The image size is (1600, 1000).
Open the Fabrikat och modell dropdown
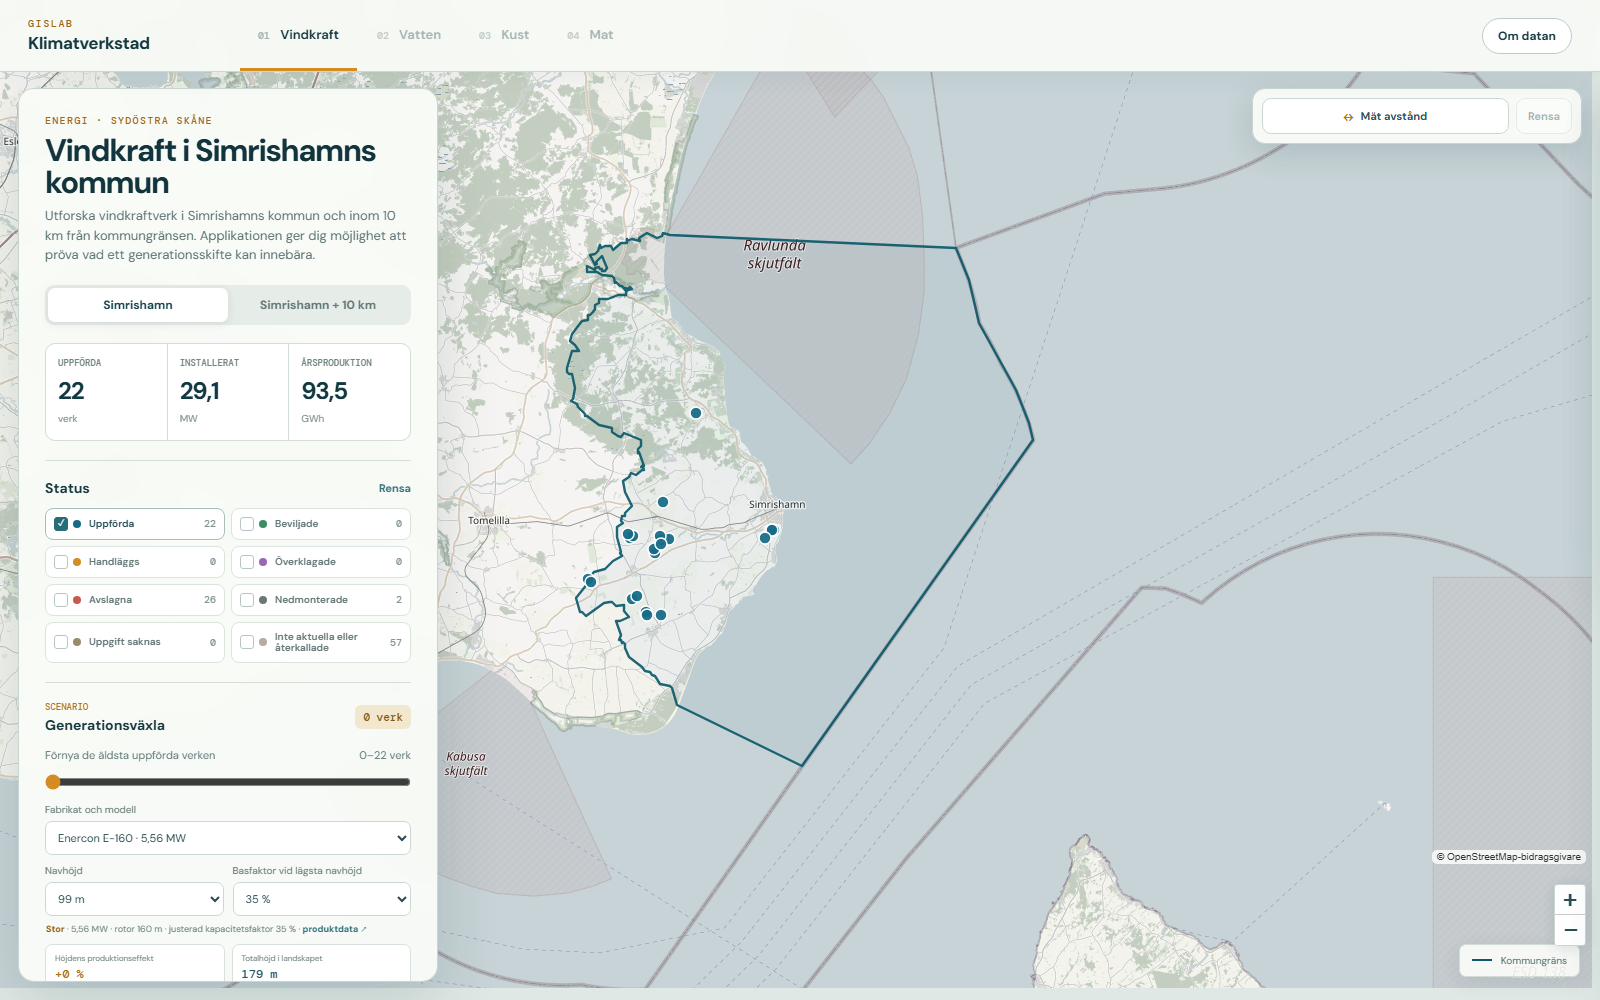(x=228, y=838)
